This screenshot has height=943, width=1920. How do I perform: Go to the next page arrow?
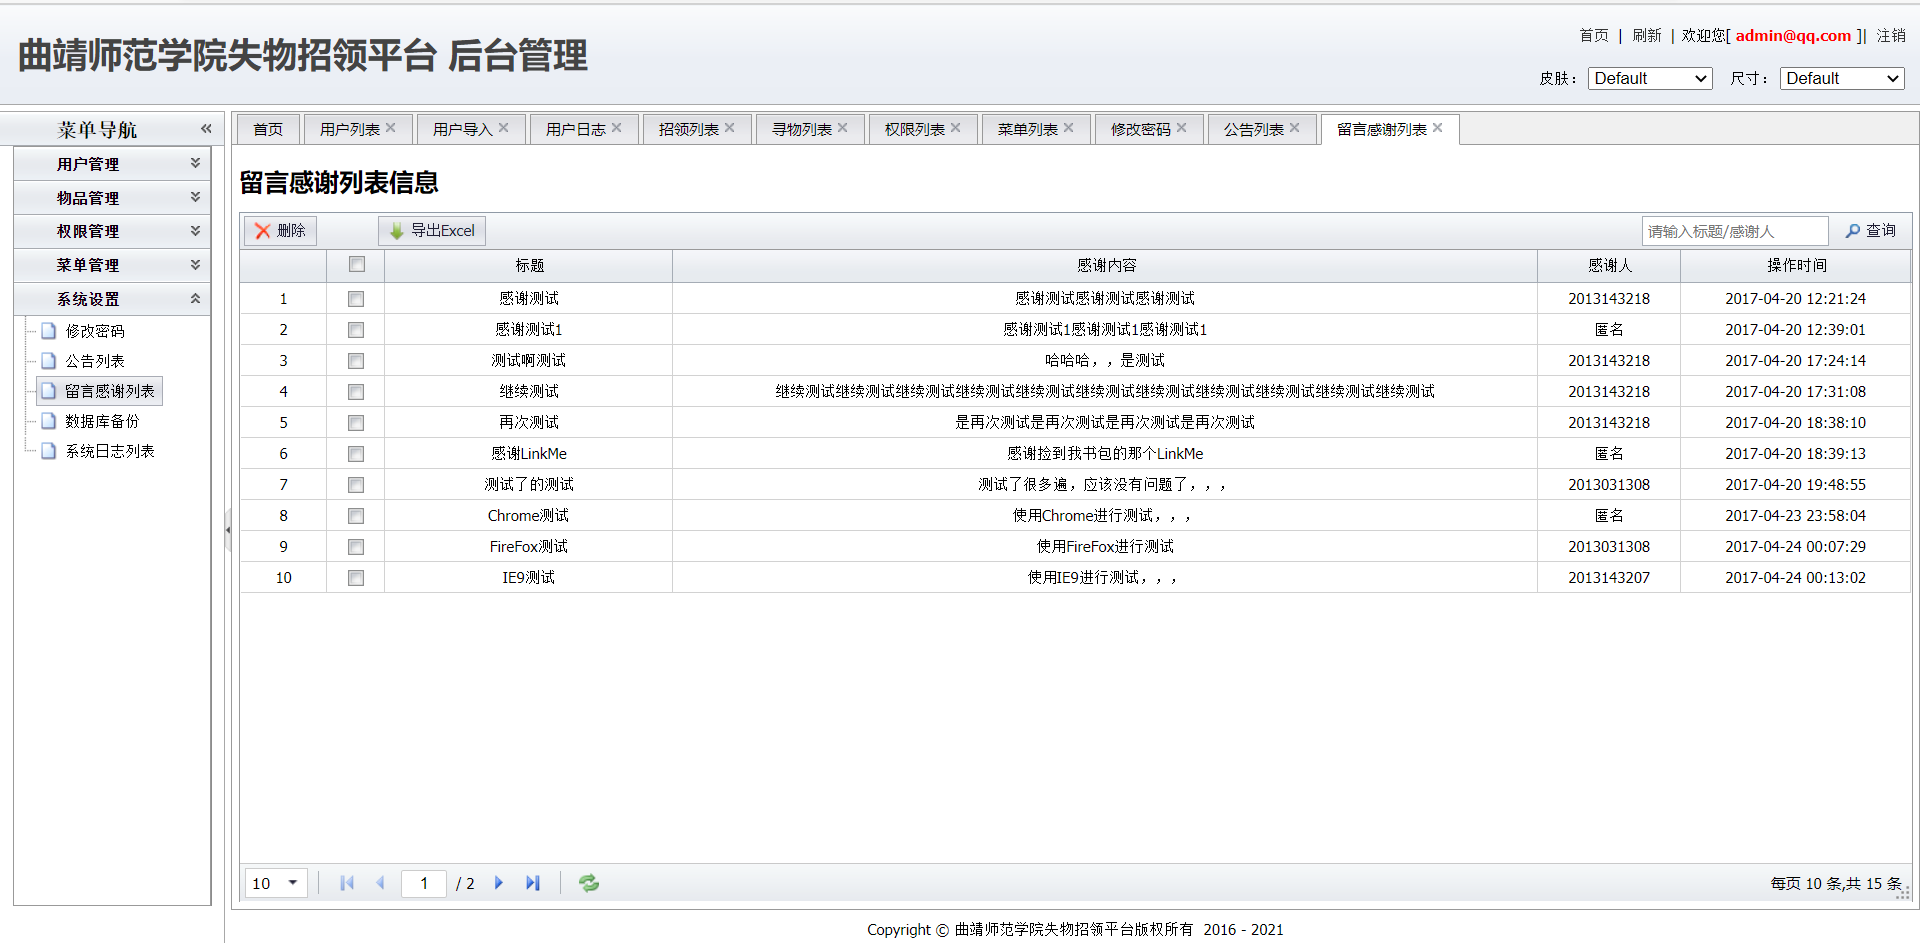pos(499,883)
